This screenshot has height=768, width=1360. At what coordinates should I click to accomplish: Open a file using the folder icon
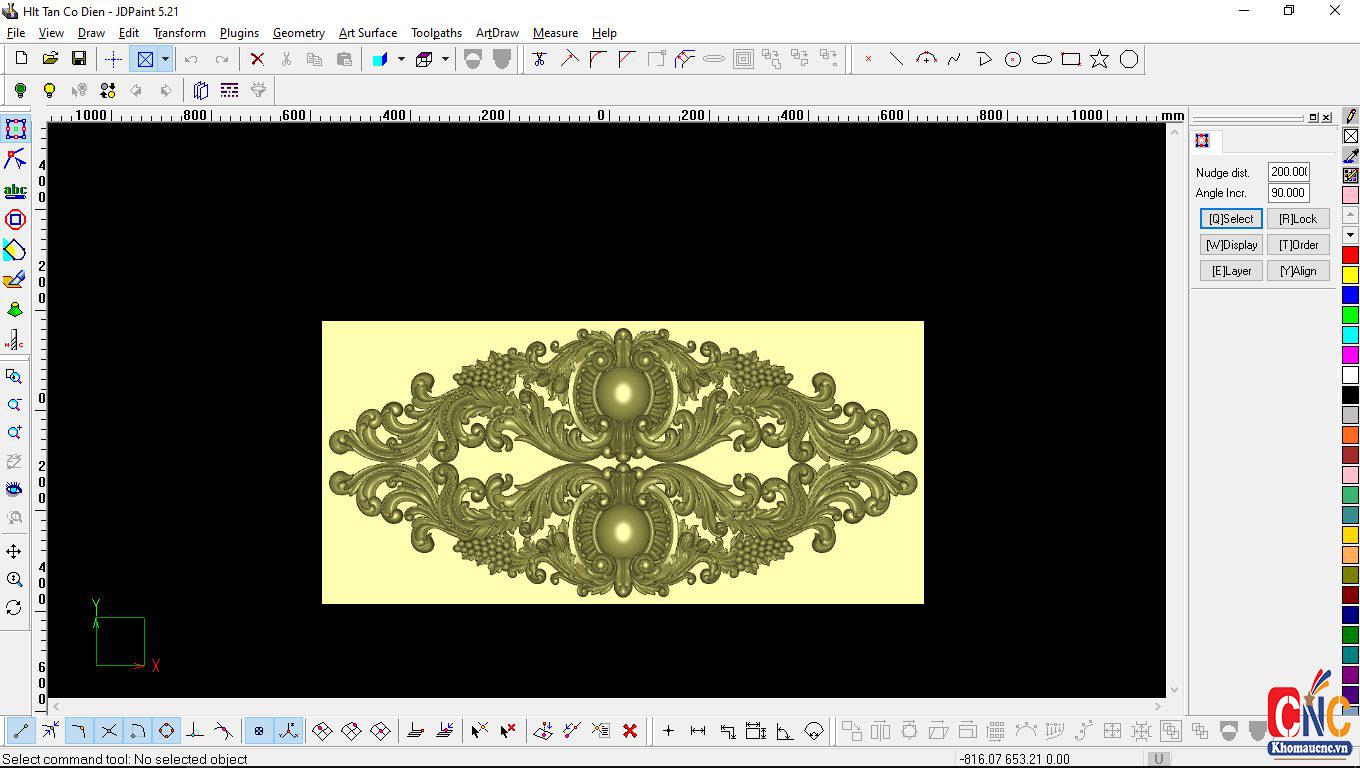click(49, 58)
